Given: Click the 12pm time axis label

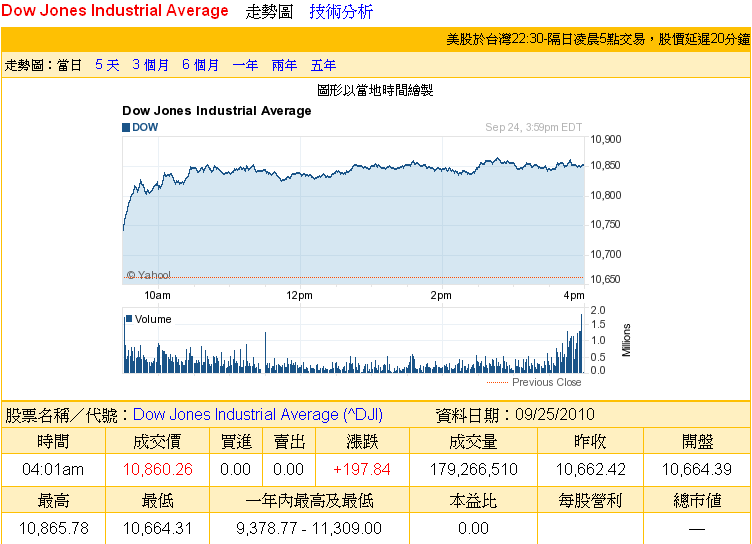Looking at the screenshot, I should [300, 296].
